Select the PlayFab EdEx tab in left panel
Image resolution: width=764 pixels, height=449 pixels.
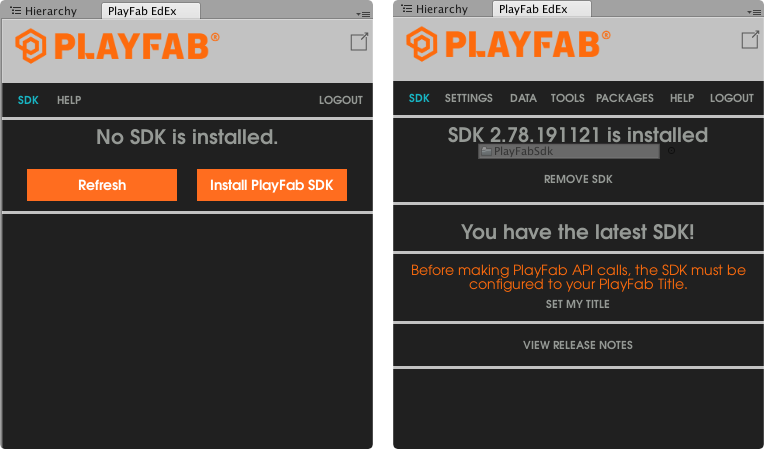(x=151, y=11)
